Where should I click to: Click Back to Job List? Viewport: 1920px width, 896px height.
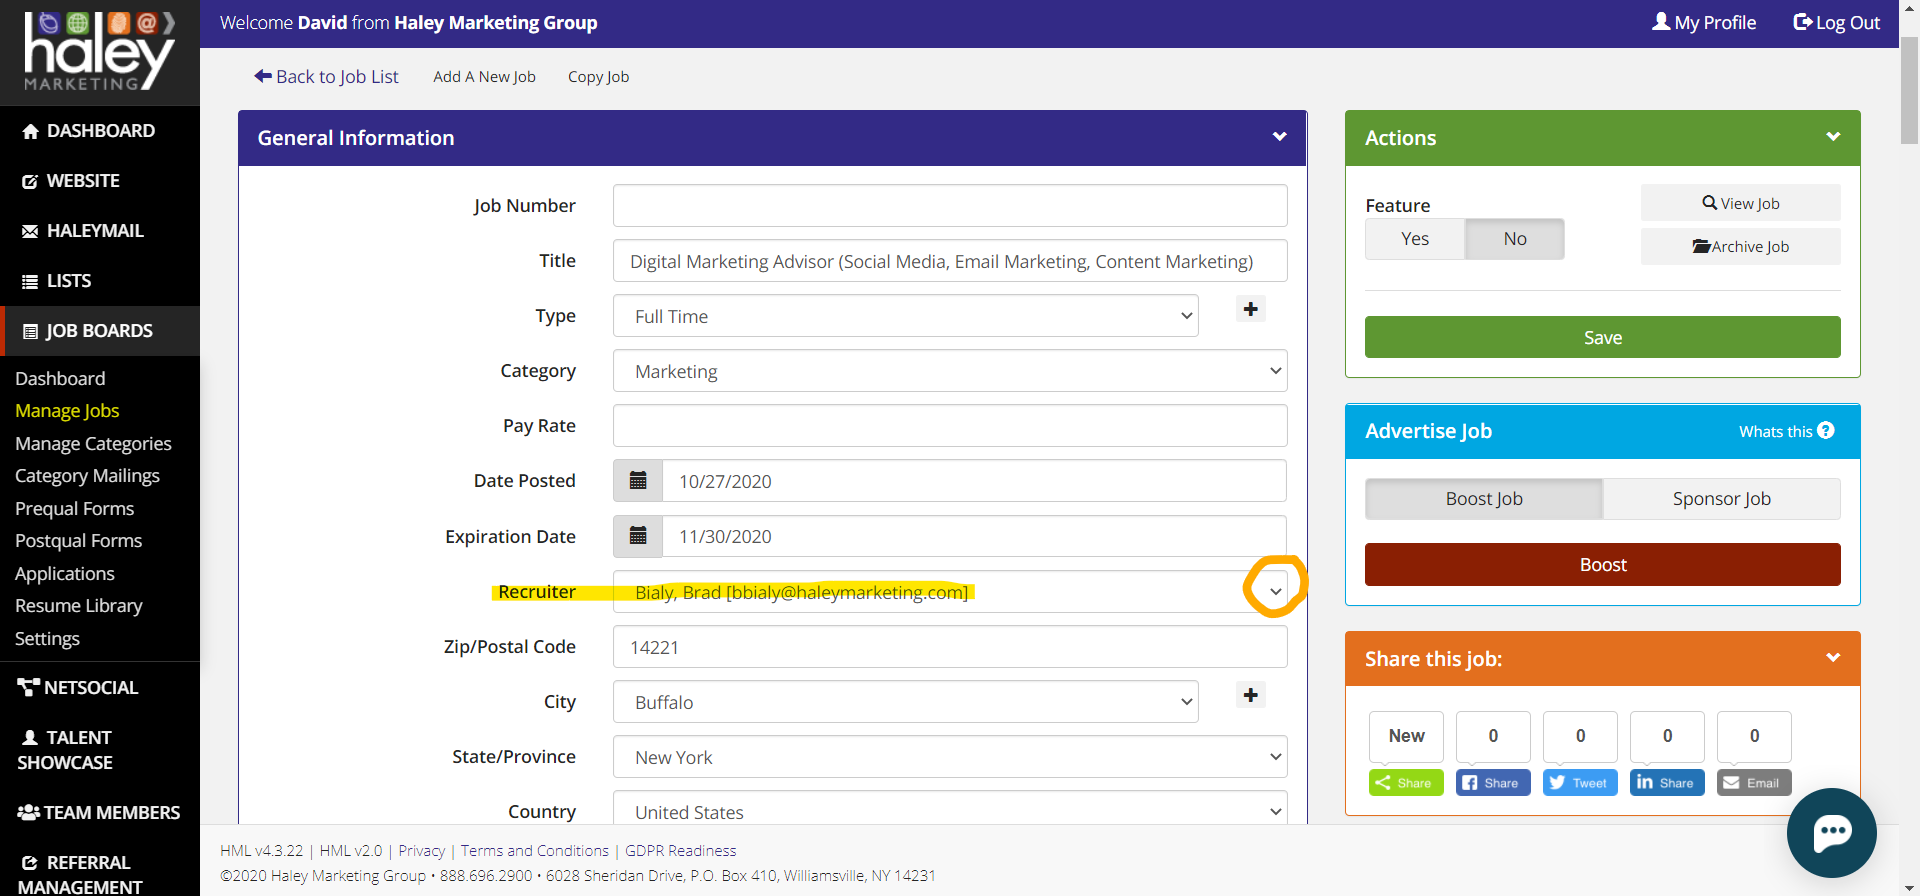tap(326, 76)
